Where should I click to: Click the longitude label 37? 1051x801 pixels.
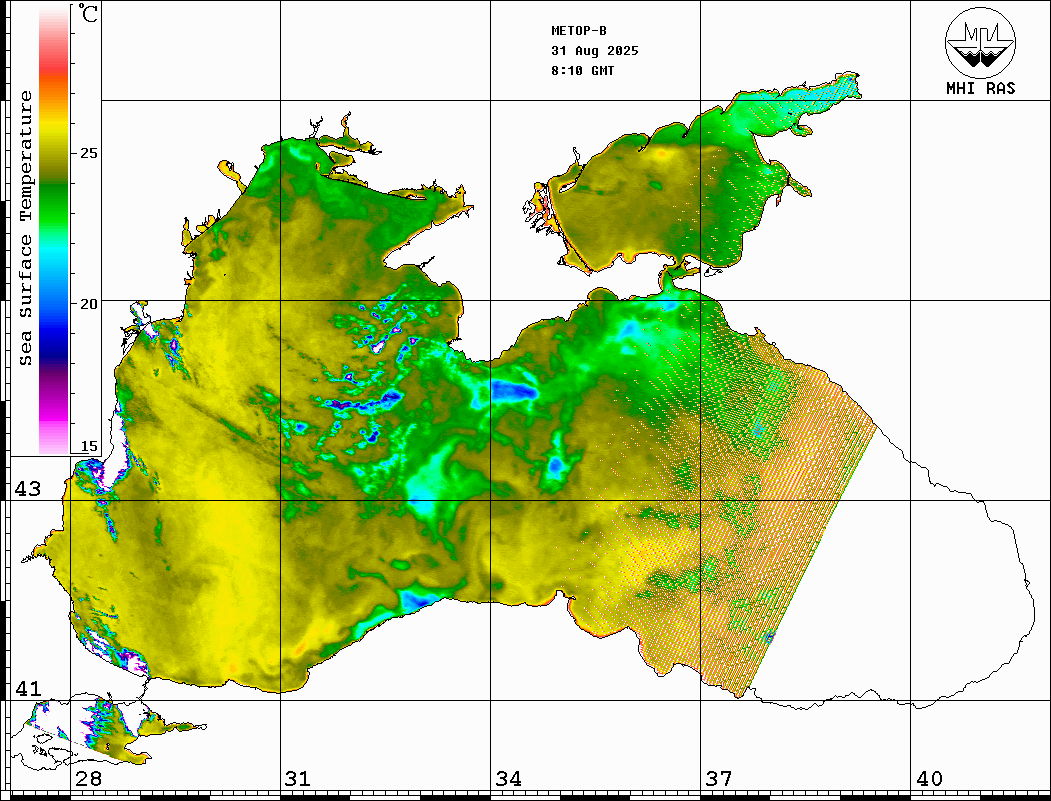click(x=719, y=779)
